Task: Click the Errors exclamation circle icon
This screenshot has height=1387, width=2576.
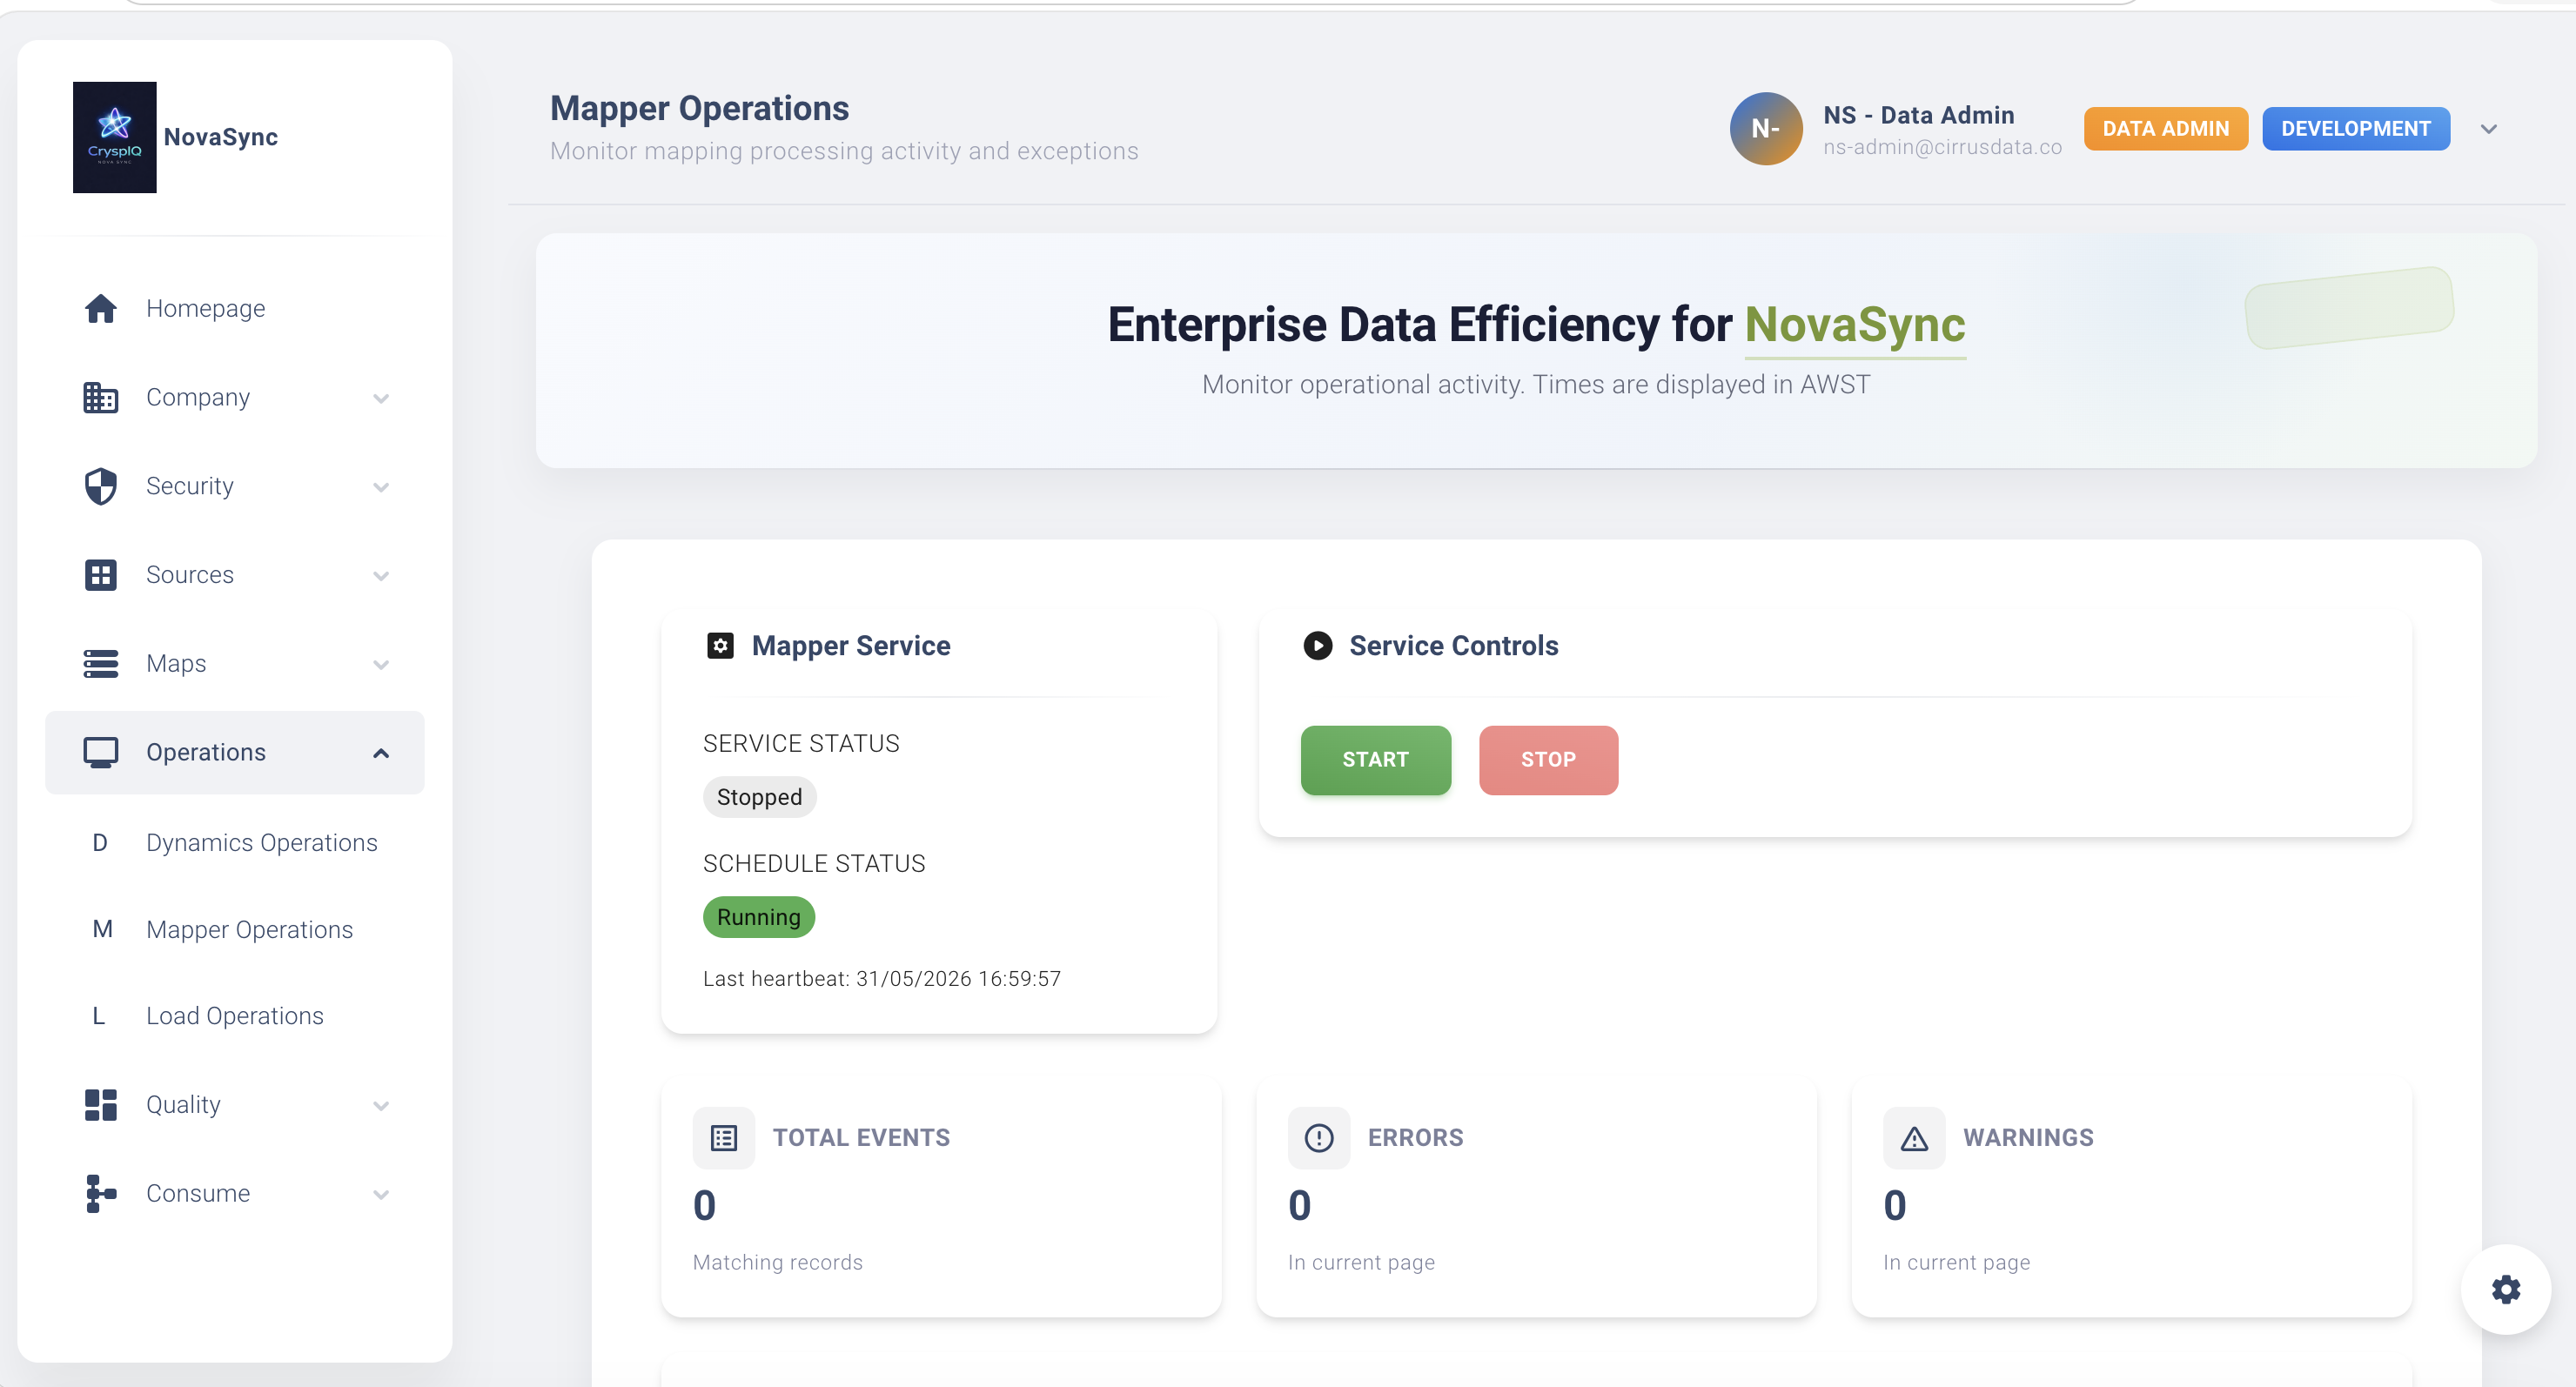Action: click(x=1319, y=1138)
